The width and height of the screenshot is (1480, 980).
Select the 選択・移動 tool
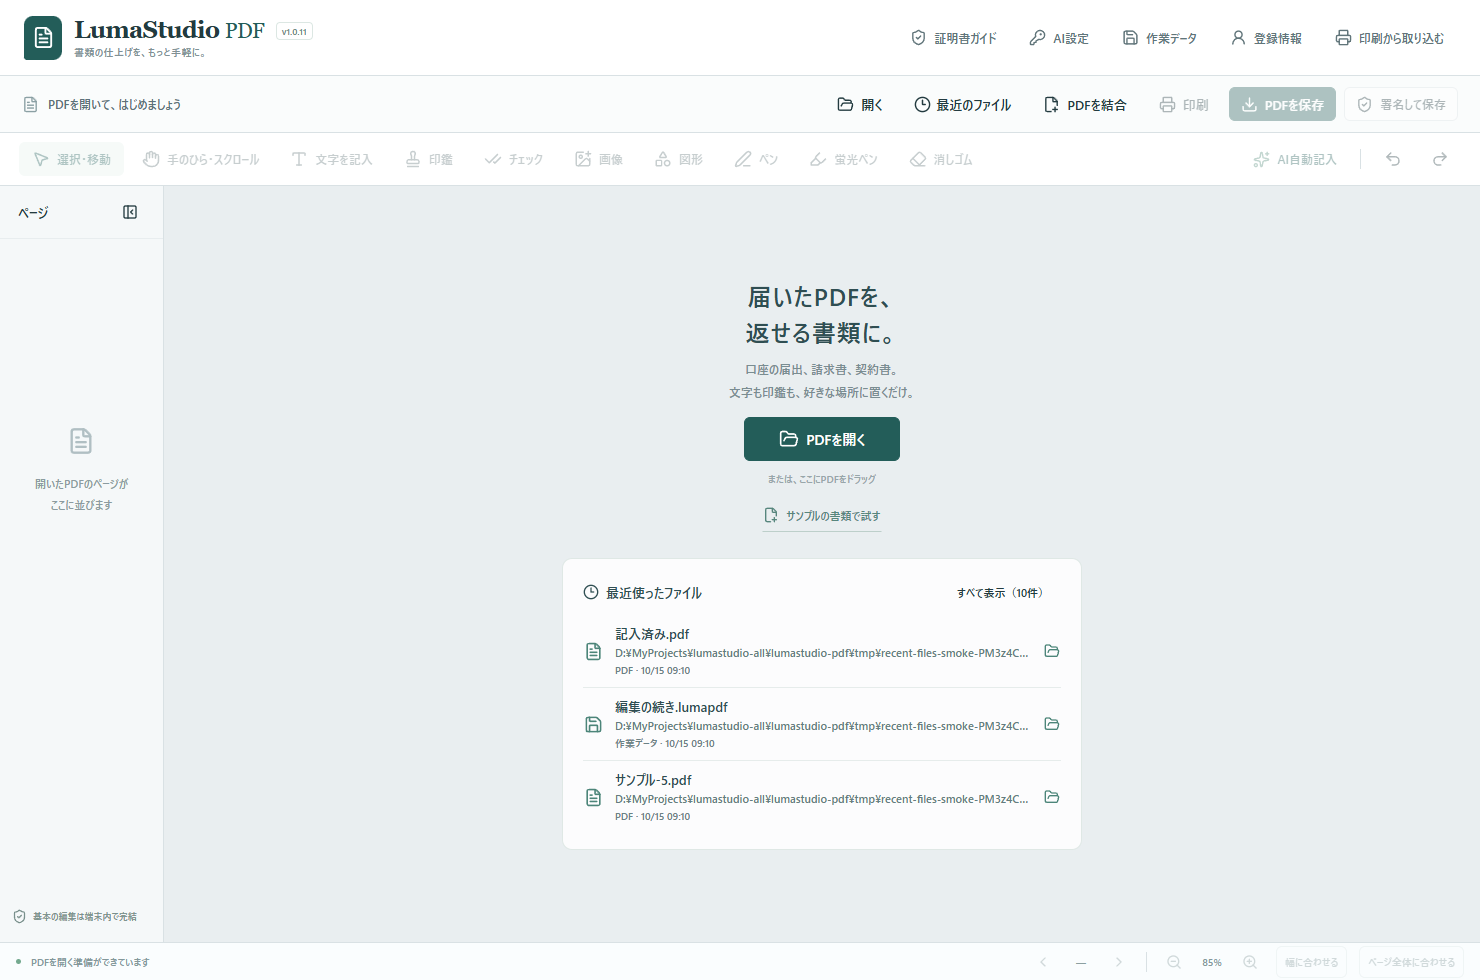coord(72,159)
